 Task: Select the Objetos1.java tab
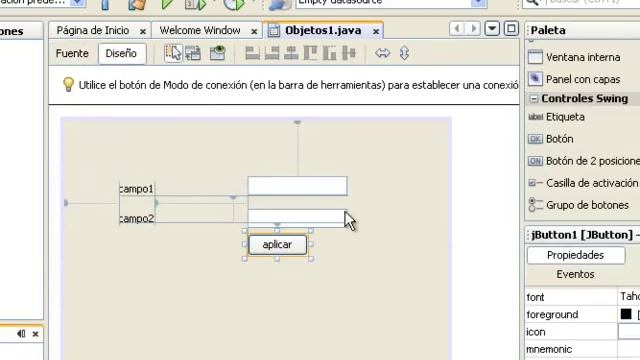[x=323, y=30]
